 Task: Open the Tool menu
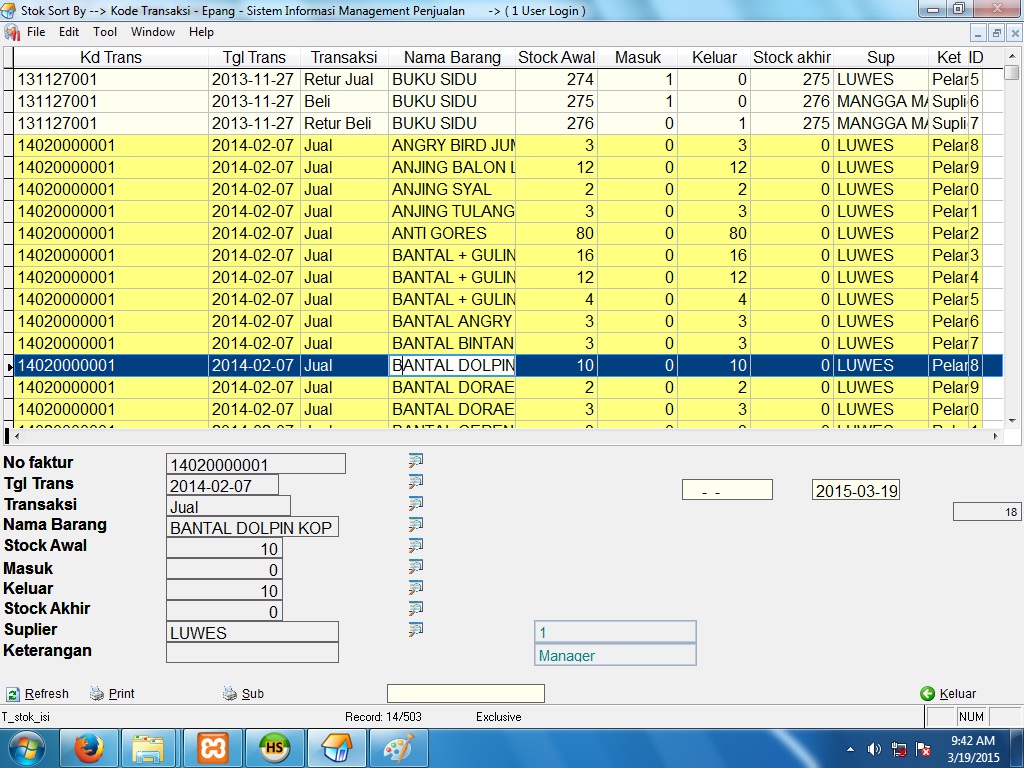coord(105,32)
